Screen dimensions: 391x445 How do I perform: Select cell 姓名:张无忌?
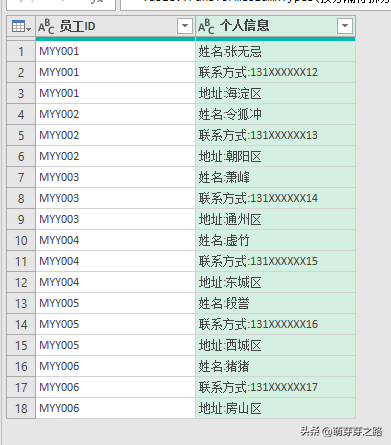tap(275, 51)
